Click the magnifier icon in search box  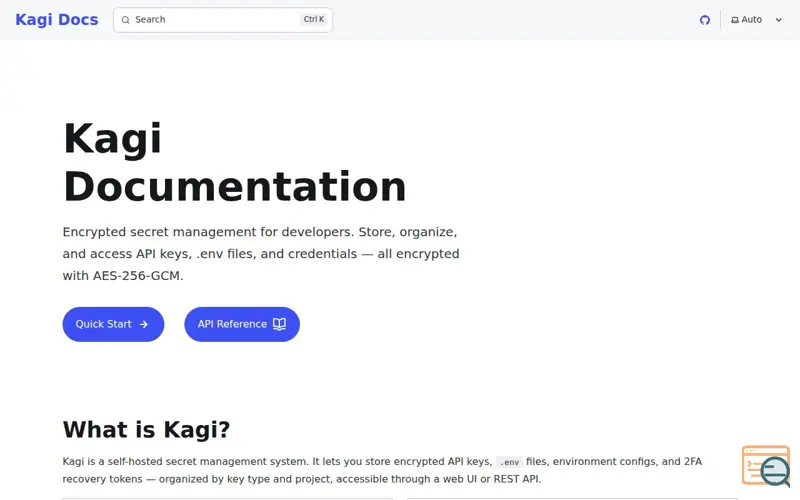pos(126,20)
